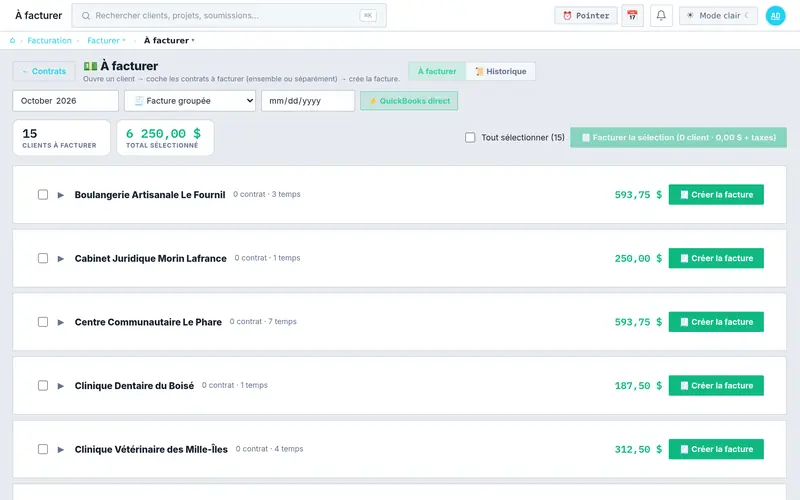Expand Cabinet Juridique Morin Lafrance row
The height and width of the screenshot is (500, 800).
61,259
